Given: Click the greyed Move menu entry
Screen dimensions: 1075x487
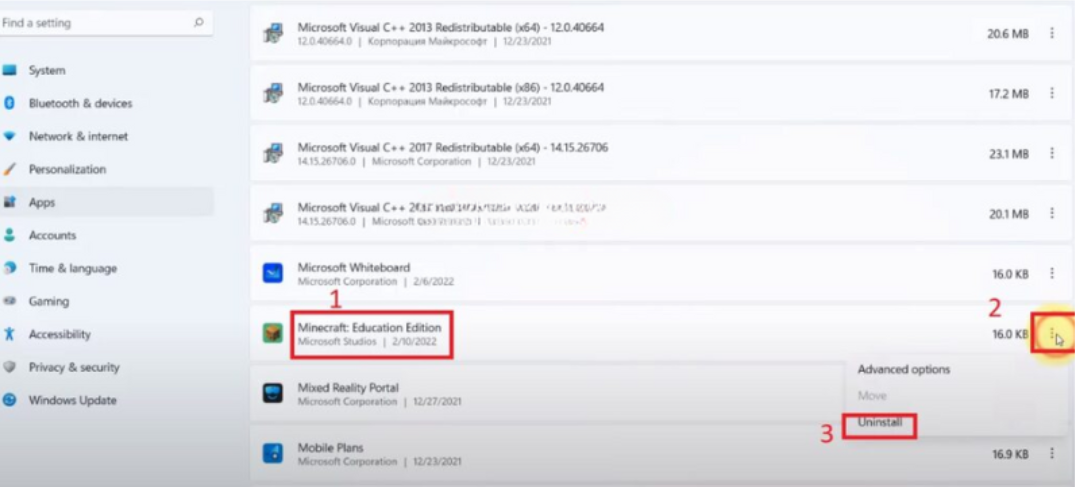Looking at the screenshot, I should point(872,396).
